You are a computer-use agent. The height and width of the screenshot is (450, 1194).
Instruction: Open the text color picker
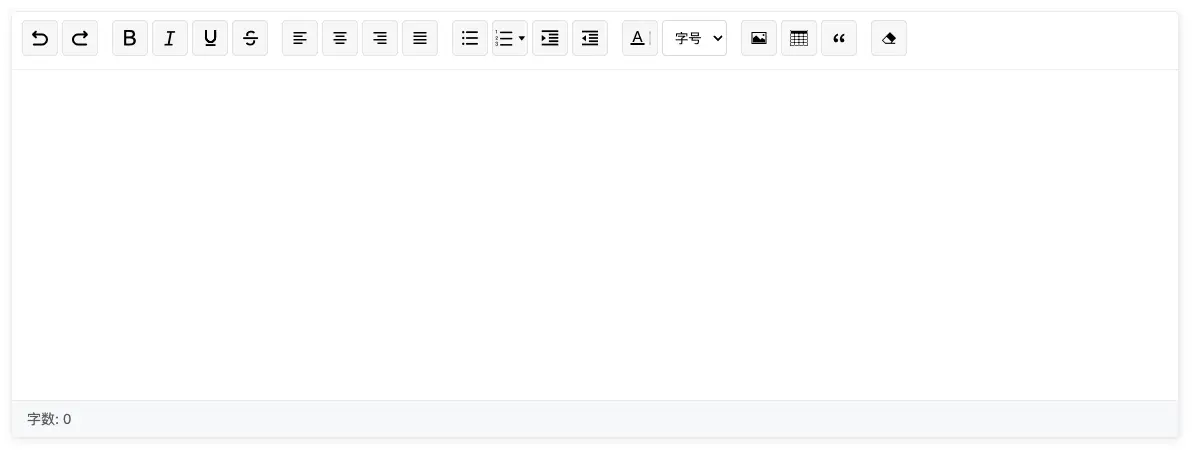[640, 38]
